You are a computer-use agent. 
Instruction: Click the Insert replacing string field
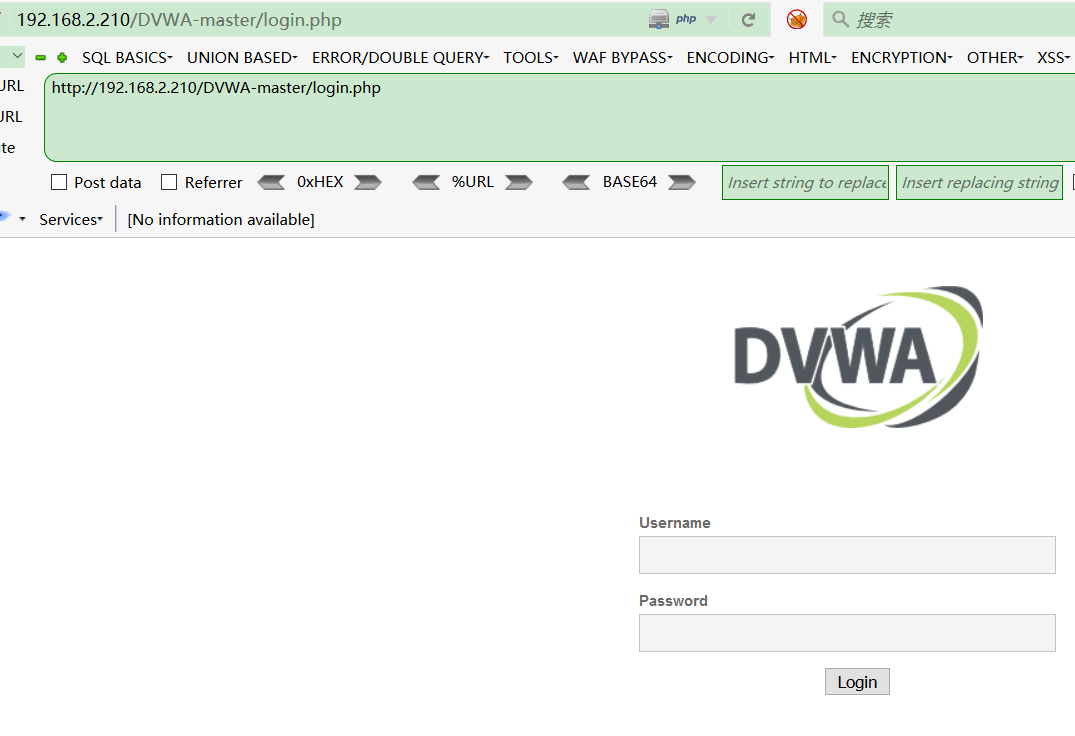(980, 182)
